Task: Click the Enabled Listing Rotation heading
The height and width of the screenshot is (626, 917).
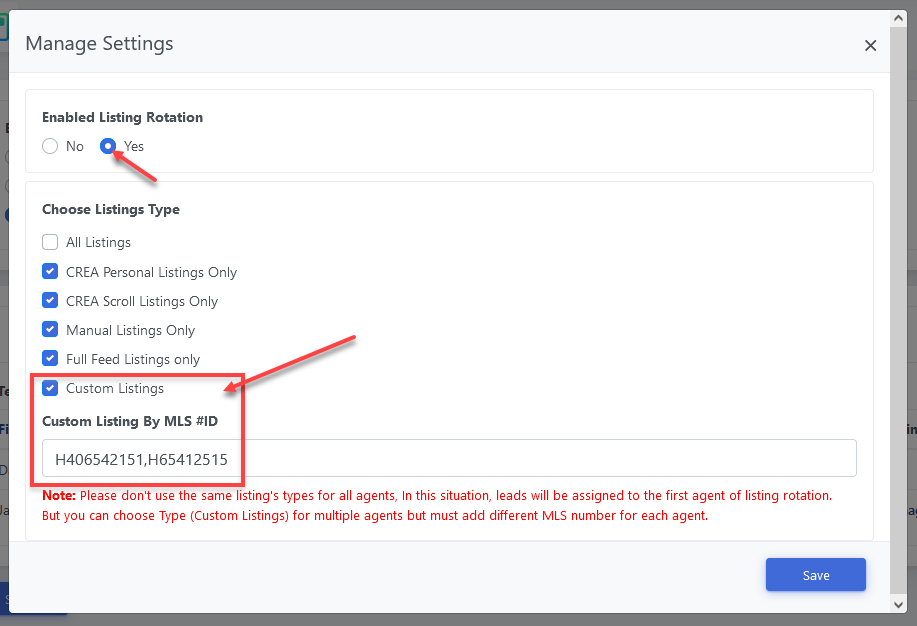Action: click(122, 118)
